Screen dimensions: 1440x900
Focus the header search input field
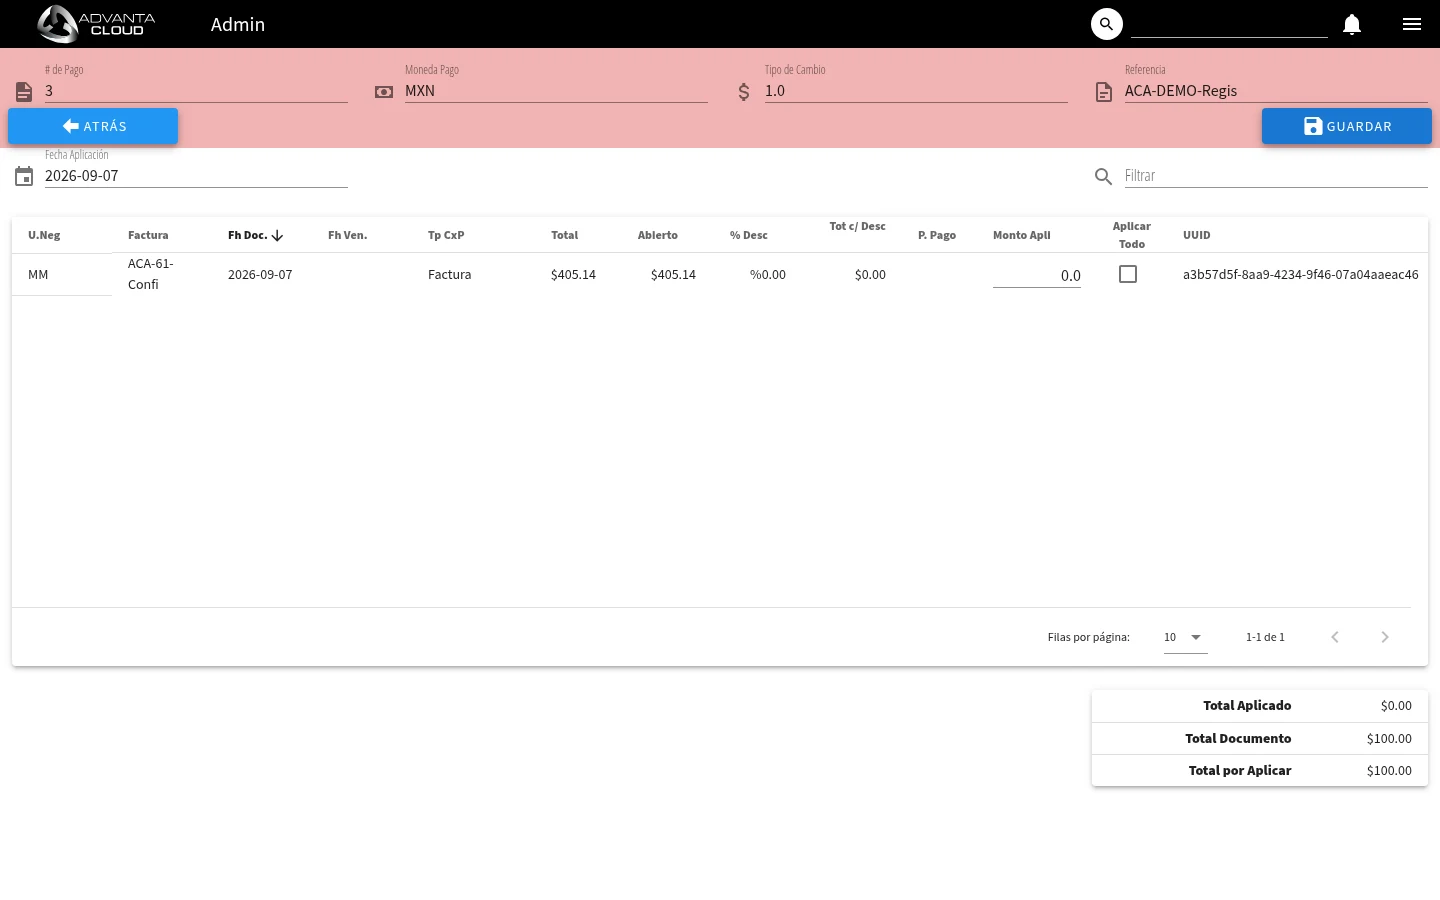(x=1229, y=24)
